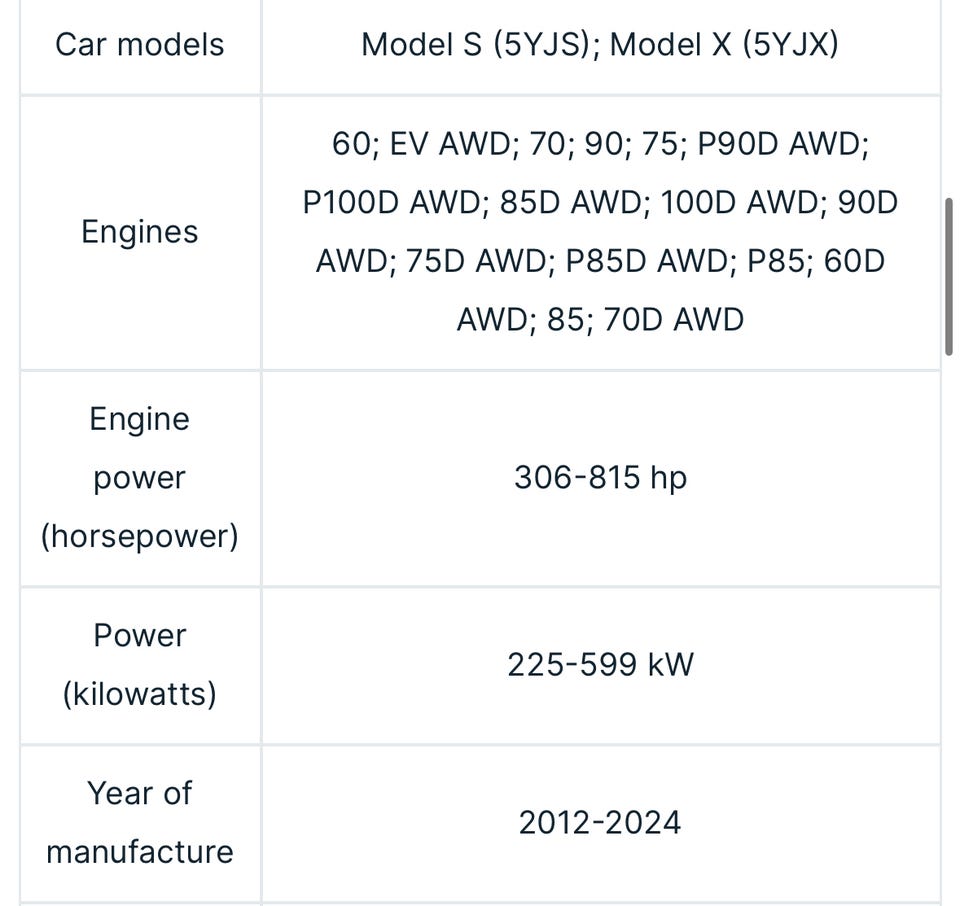The width and height of the screenshot is (960, 906).
Task: Click the "Engines" row label
Action: tap(140, 232)
